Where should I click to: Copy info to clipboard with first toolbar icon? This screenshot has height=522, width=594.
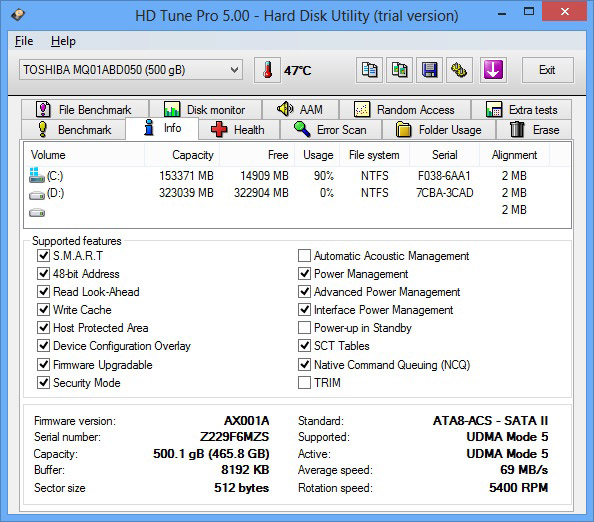369,70
